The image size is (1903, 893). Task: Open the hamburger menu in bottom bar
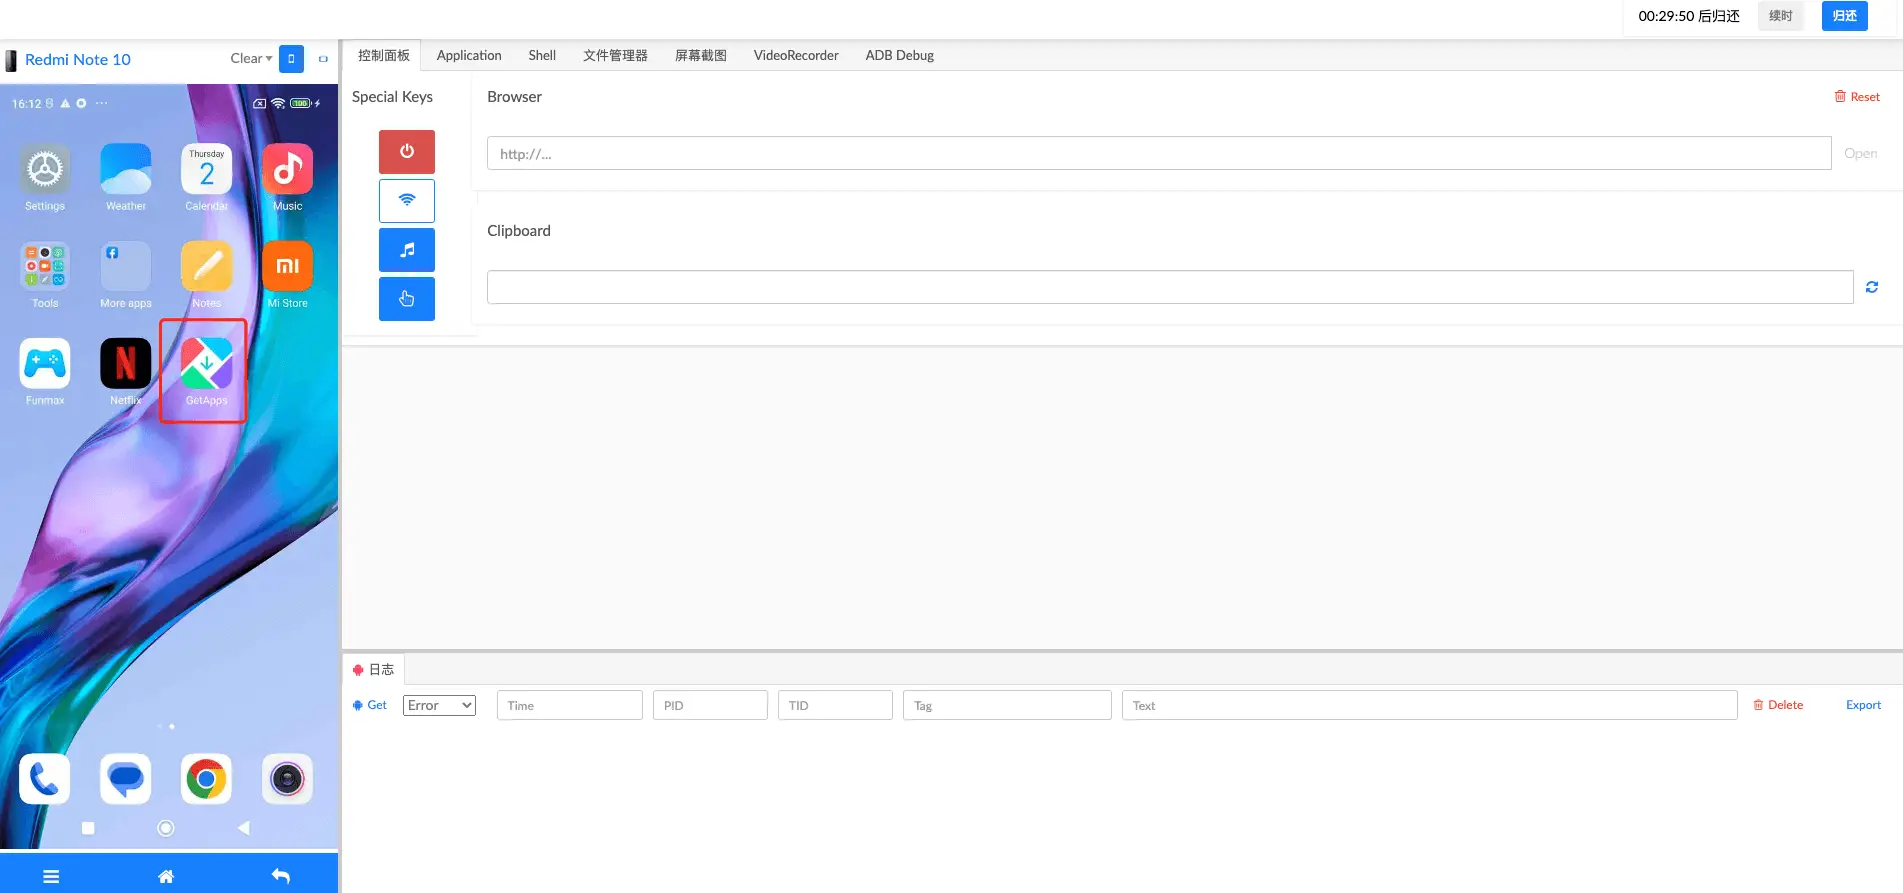(x=51, y=876)
